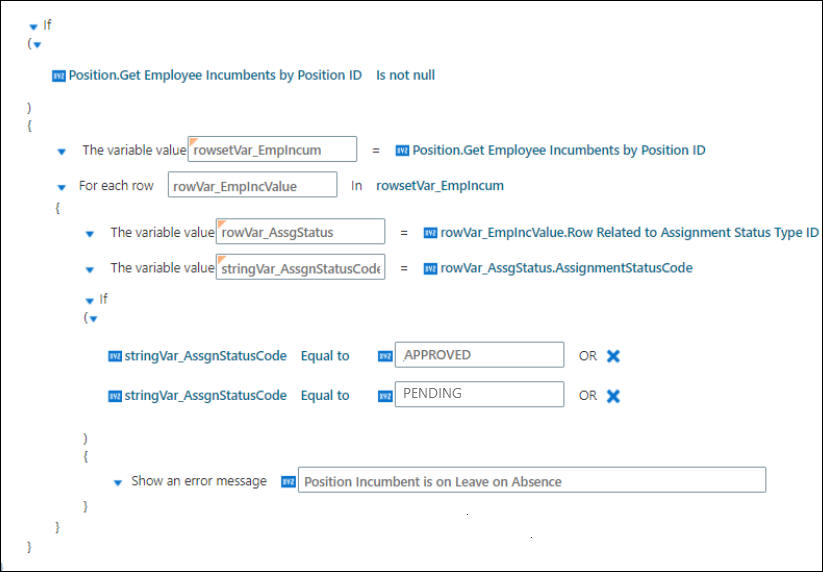Click XYZ icon before Position.Get Employee Incumbents condition
The width and height of the screenshot is (823, 572).
59,76
